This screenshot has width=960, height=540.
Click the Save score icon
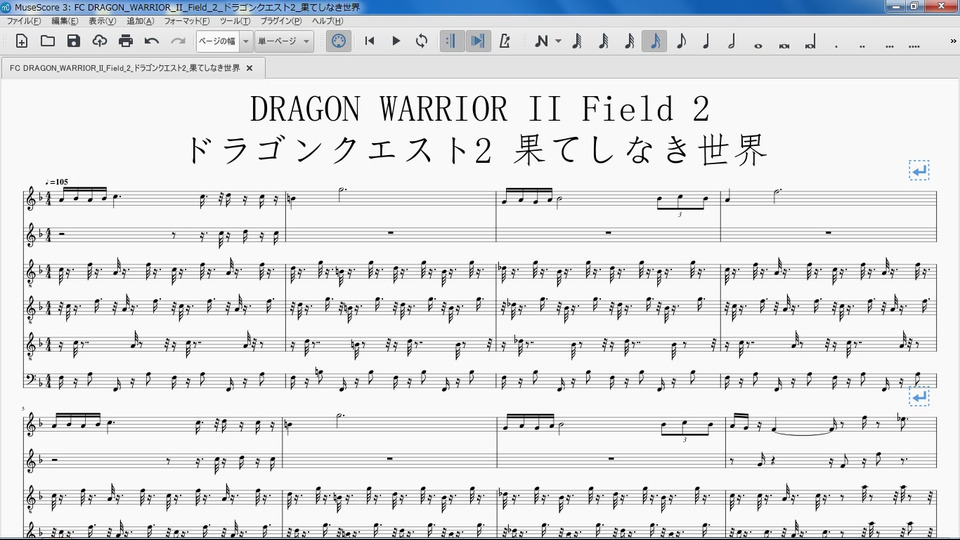73,41
